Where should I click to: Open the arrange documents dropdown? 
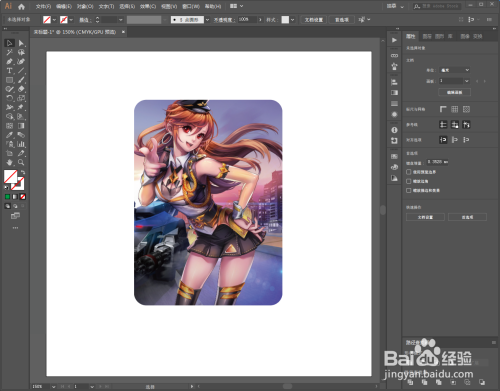point(237,6)
